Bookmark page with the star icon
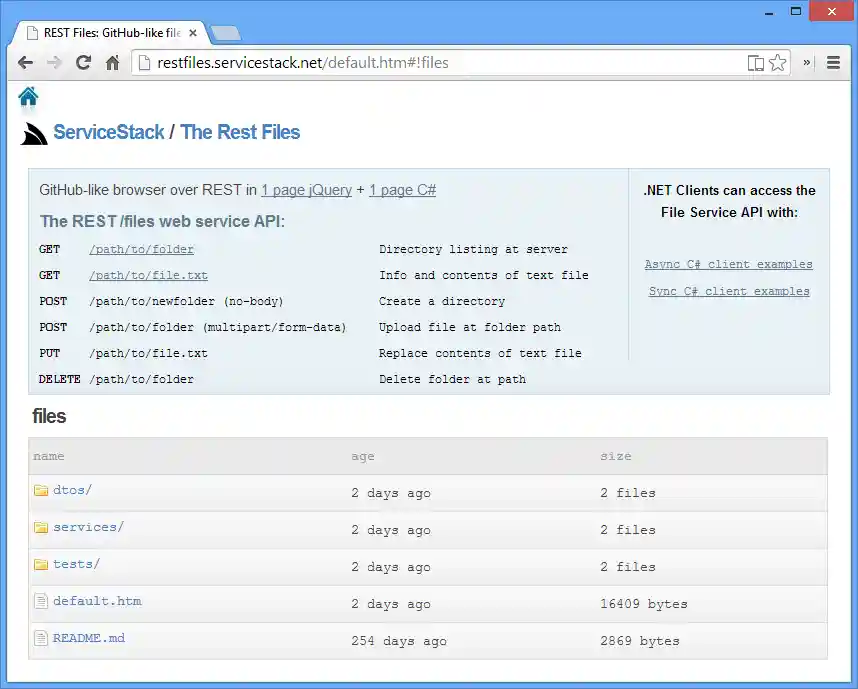Image resolution: width=858 pixels, height=689 pixels. 777,63
